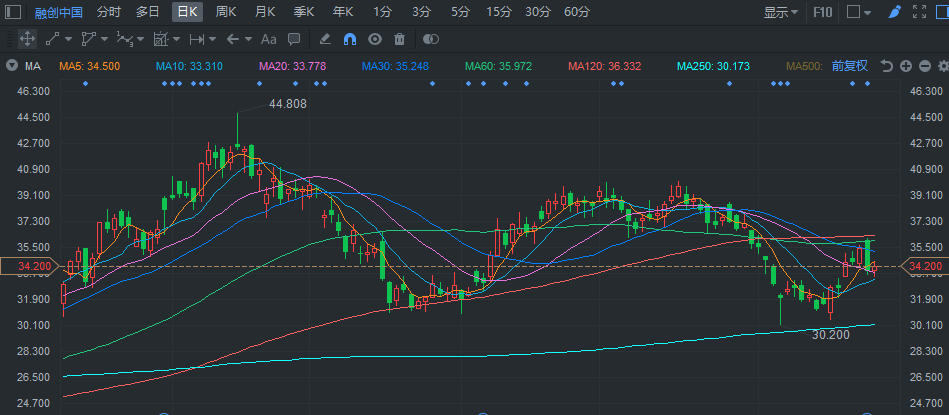949x415 pixels.
Task: Select the move/pan cross-arrow tool
Action: coord(27,39)
